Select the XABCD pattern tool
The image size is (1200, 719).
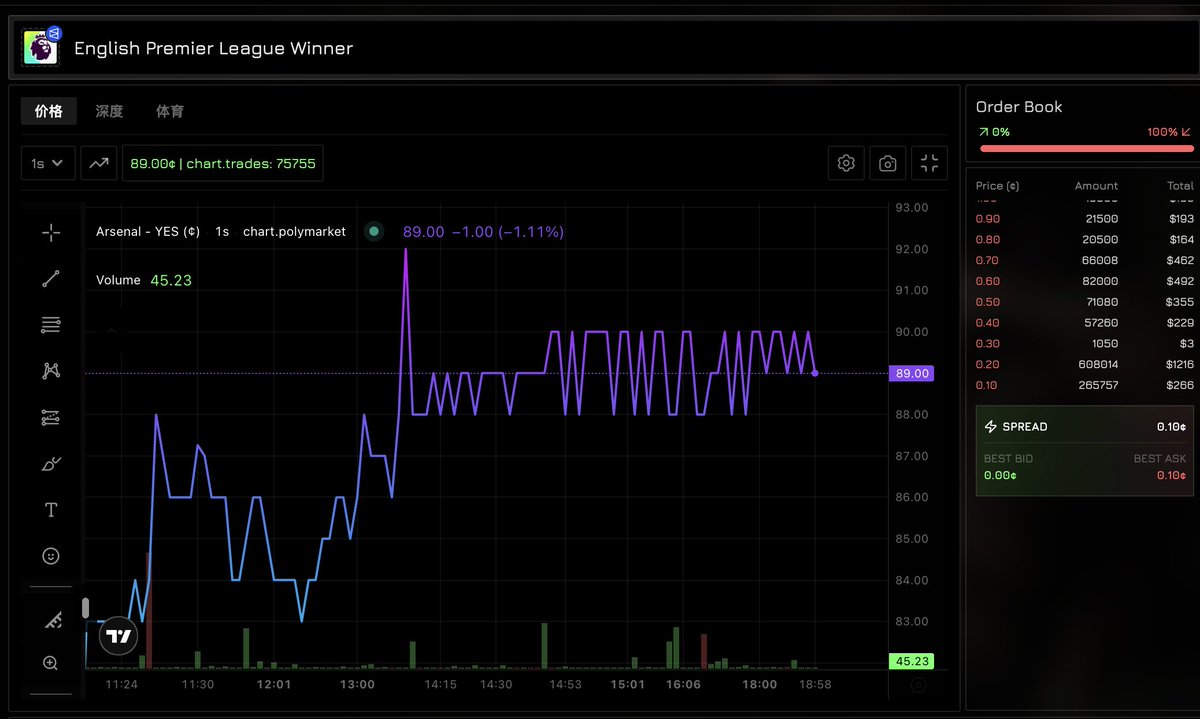(x=51, y=371)
